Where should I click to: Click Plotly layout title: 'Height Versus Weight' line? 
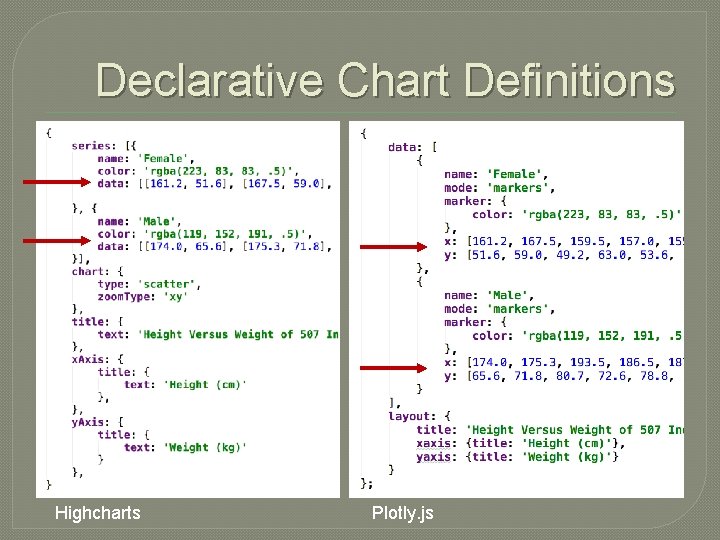(550, 430)
